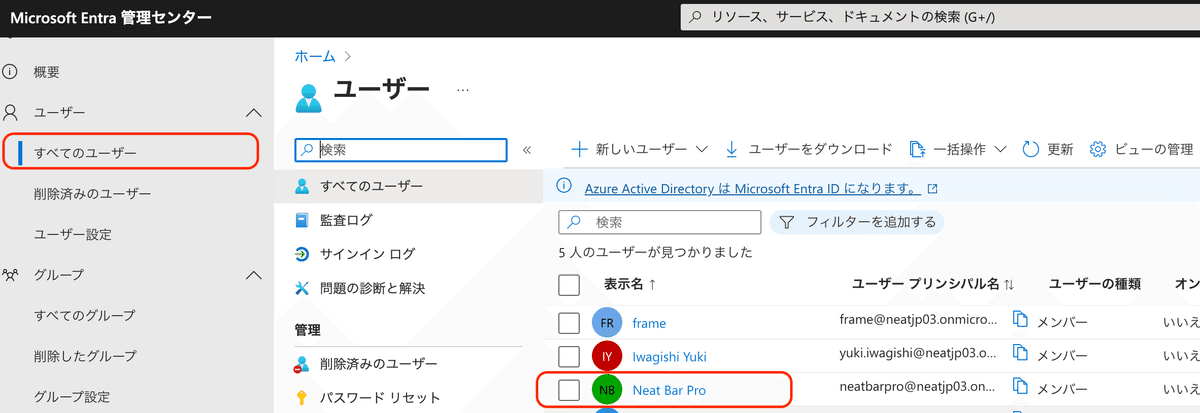Click the ellipsis next to ユーザー title
Viewport: 1200px width, 413px height.
click(x=462, y=90)
